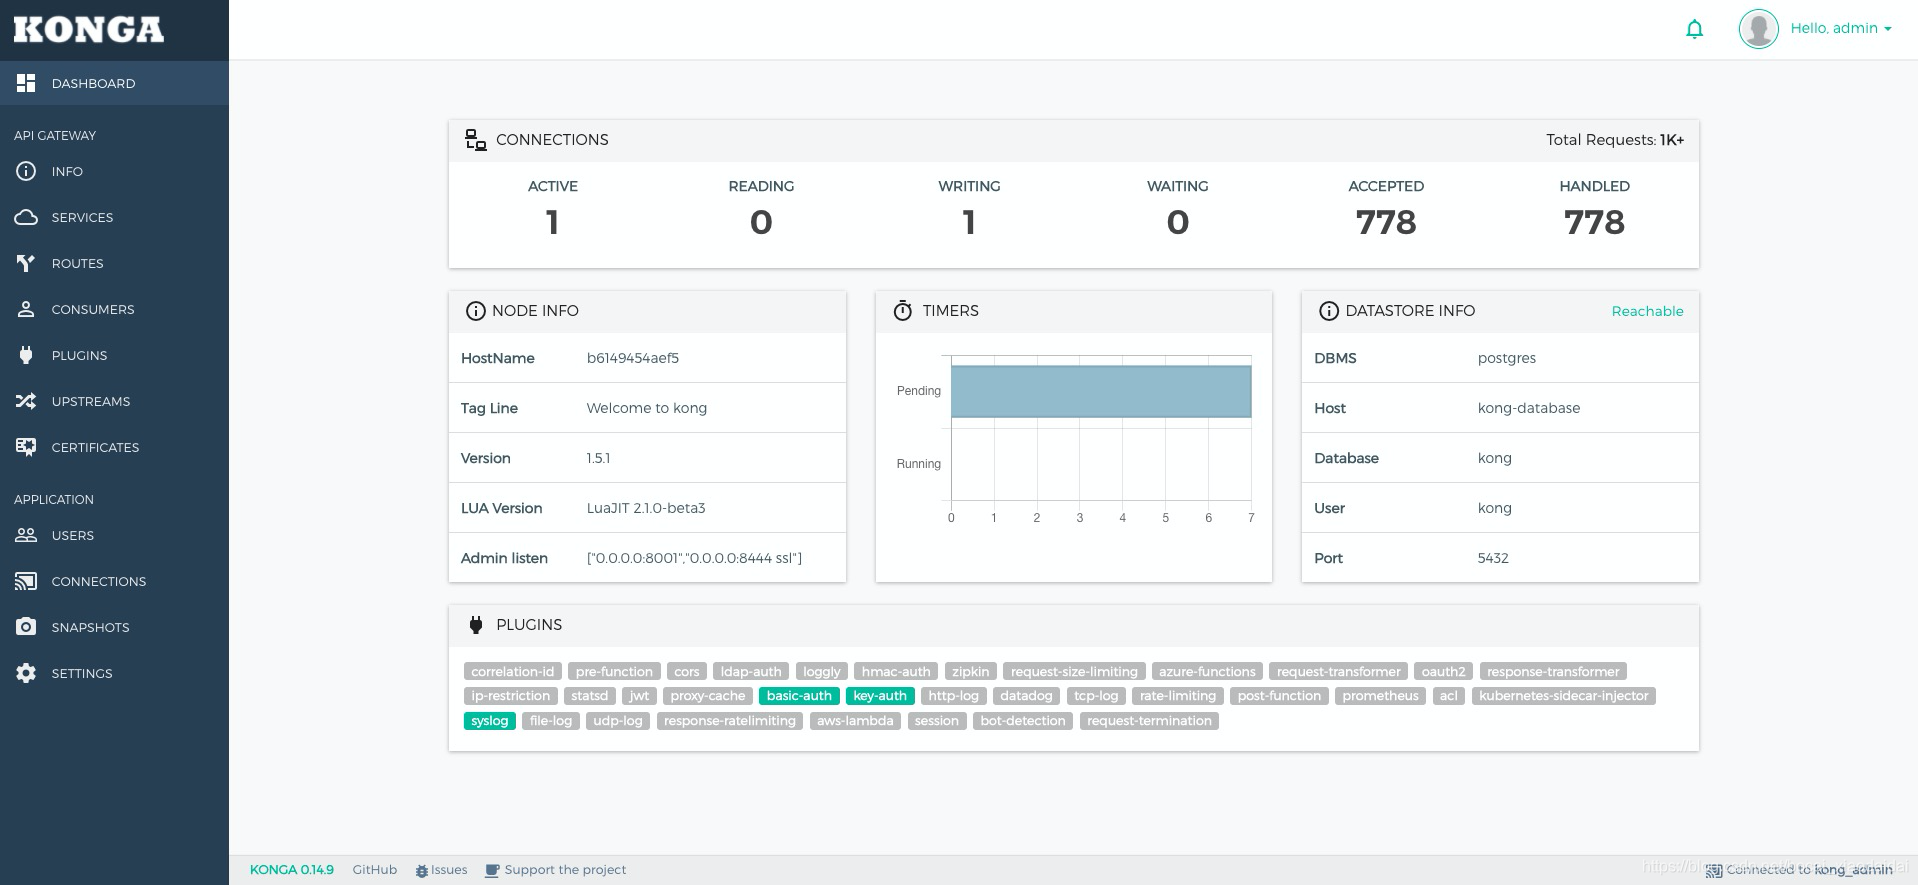Open the Hello, admin dropdown menu
Screen dimensions: 1918x885
1840,28
